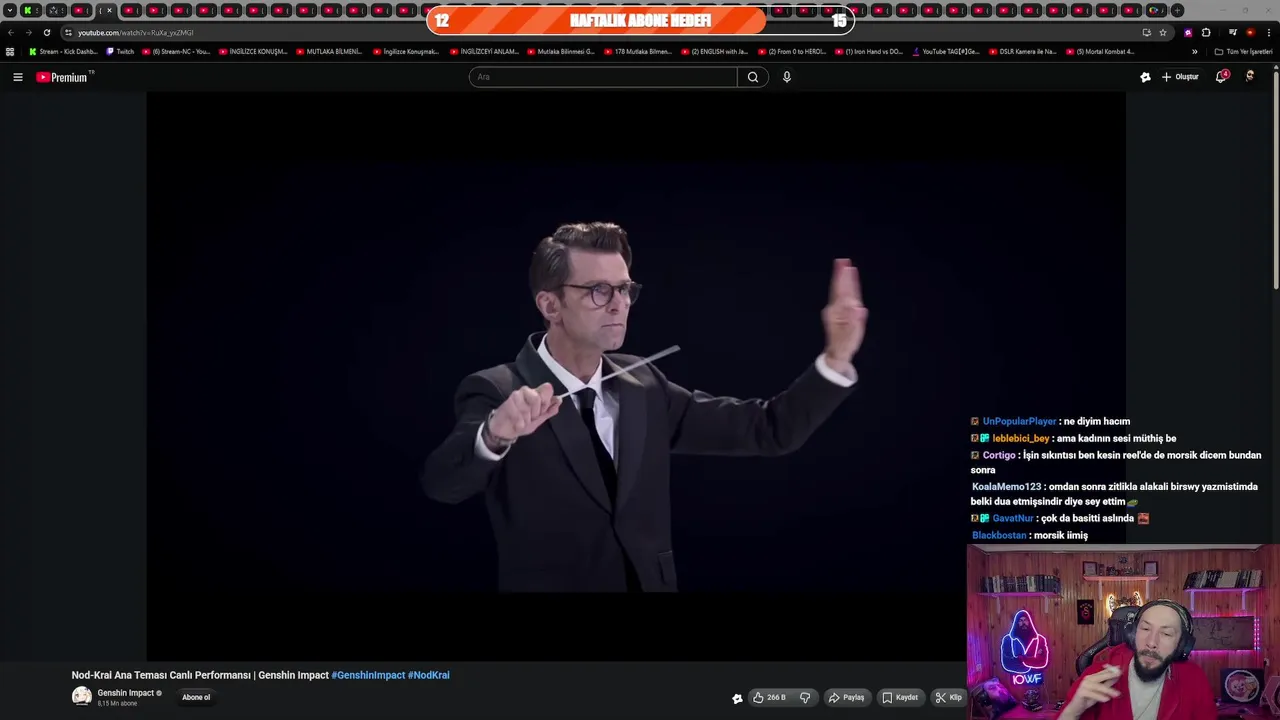
Task: Click the YouTube search field
Action: click(603, 77)
